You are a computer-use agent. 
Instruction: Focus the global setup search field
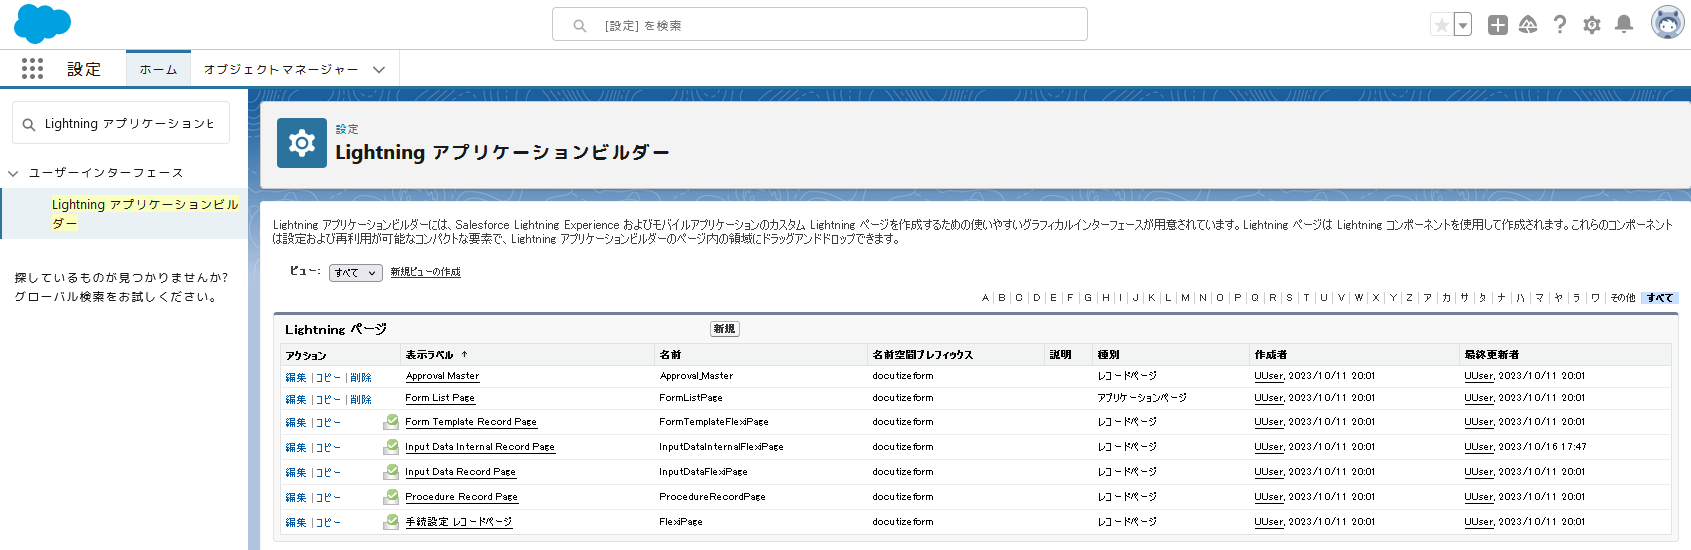[820, 25]
